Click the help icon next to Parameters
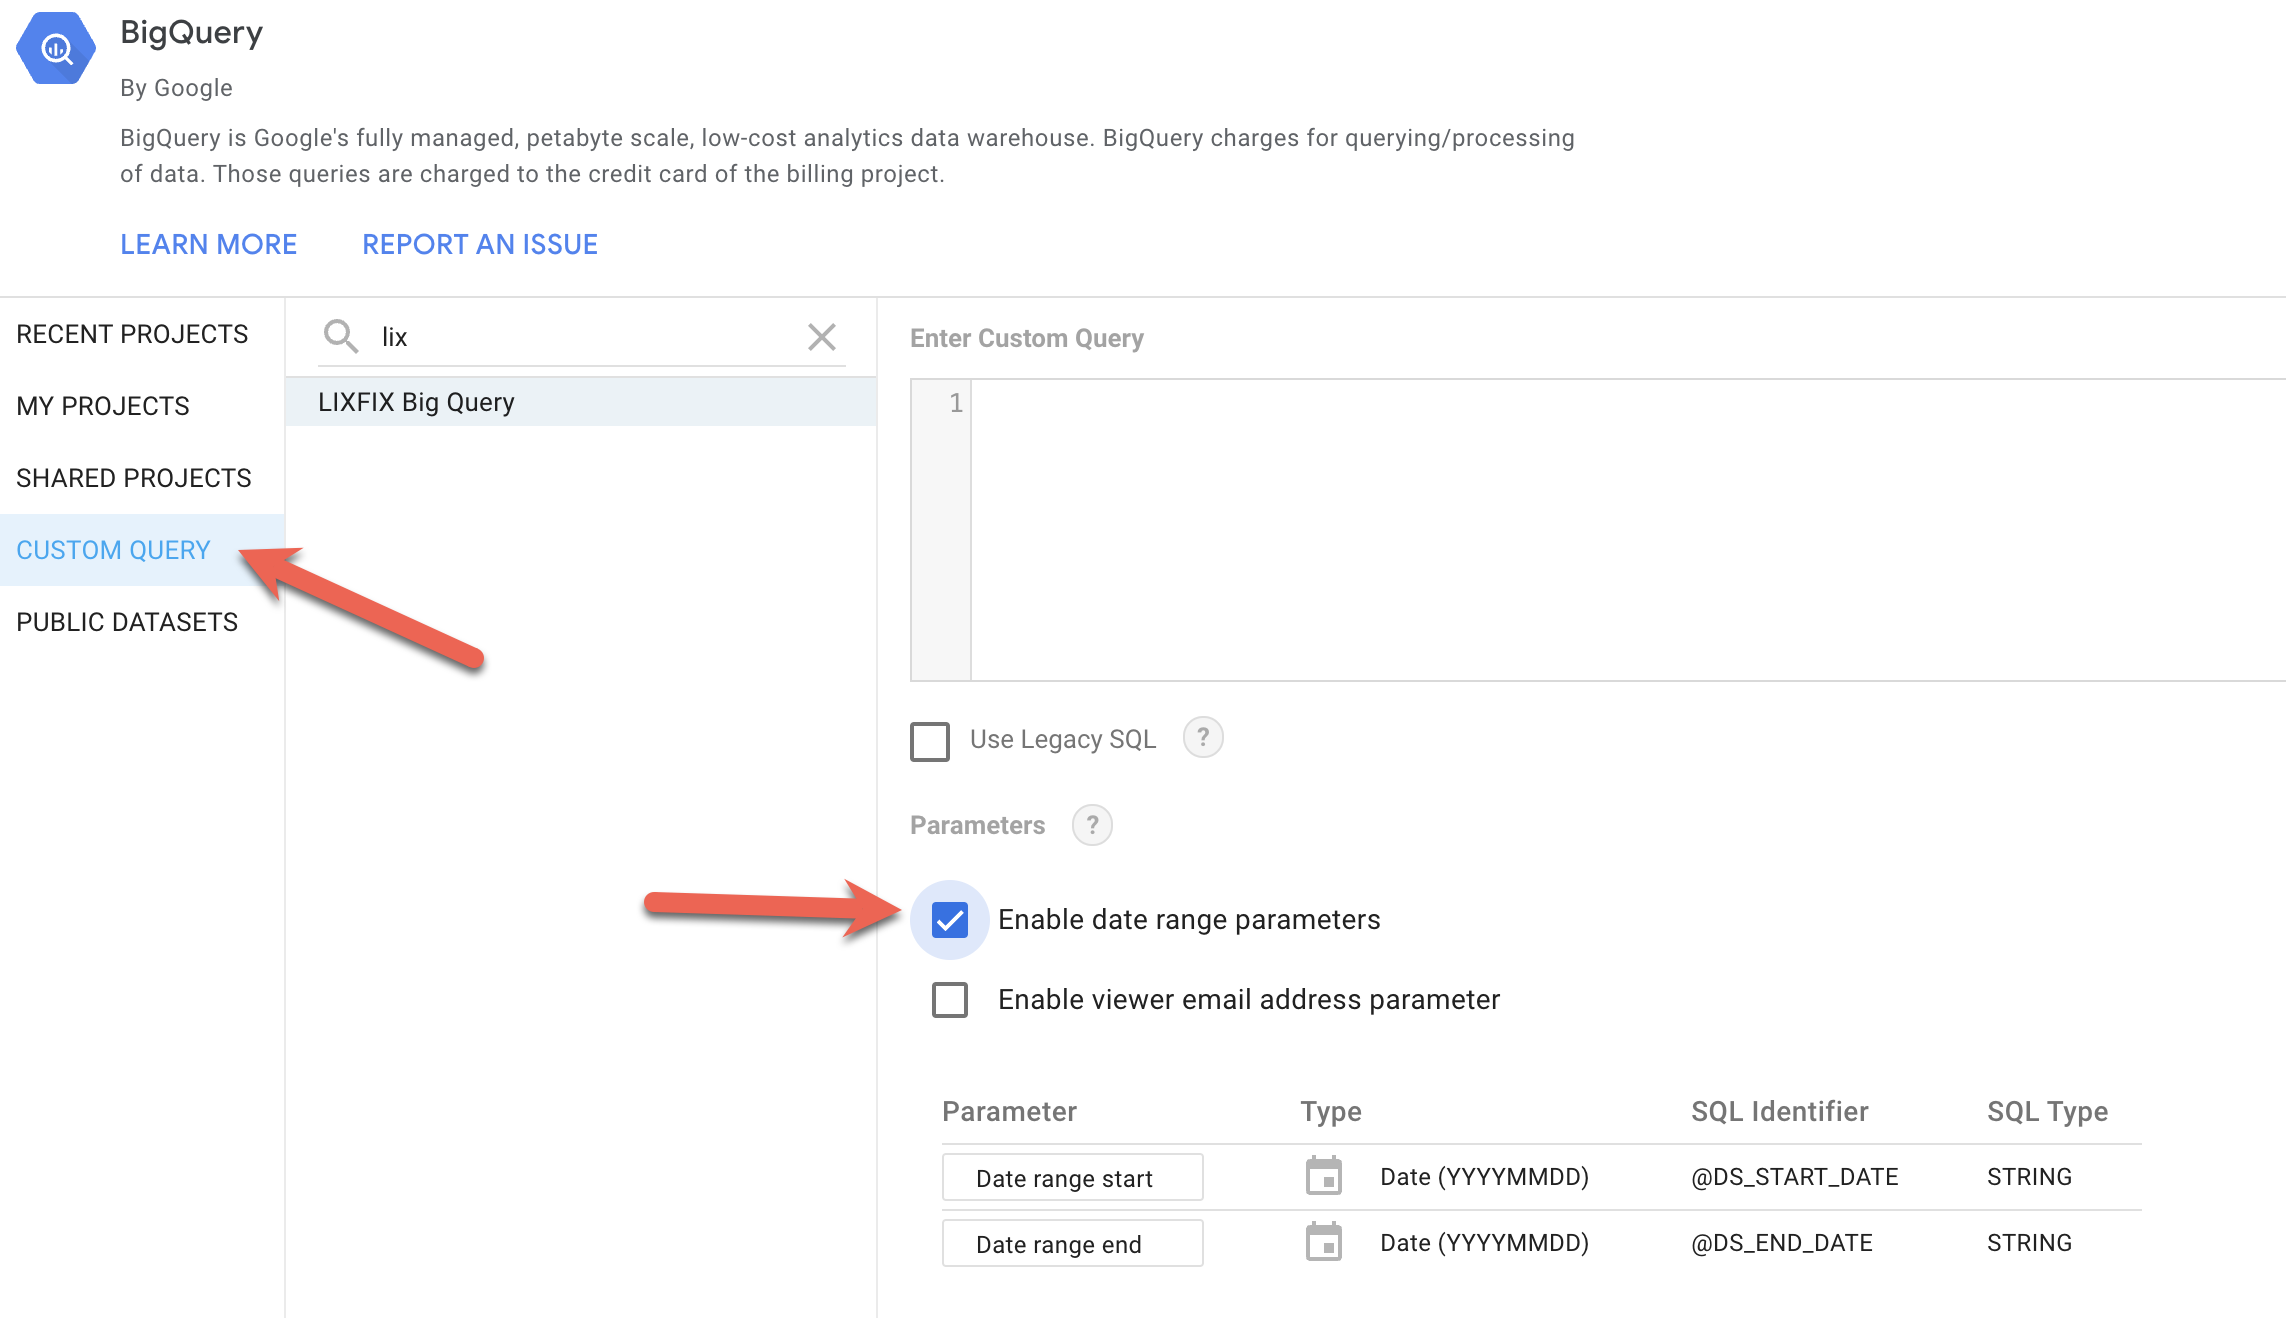This screenshot has width=2286, height=1318. point(1092,825)
